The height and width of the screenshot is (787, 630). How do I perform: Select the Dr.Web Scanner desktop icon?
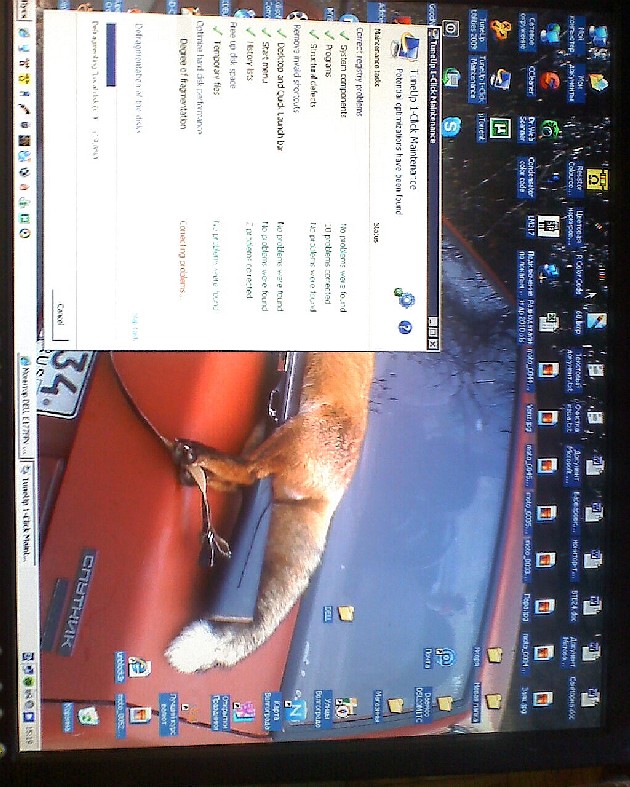coord(549,128)
